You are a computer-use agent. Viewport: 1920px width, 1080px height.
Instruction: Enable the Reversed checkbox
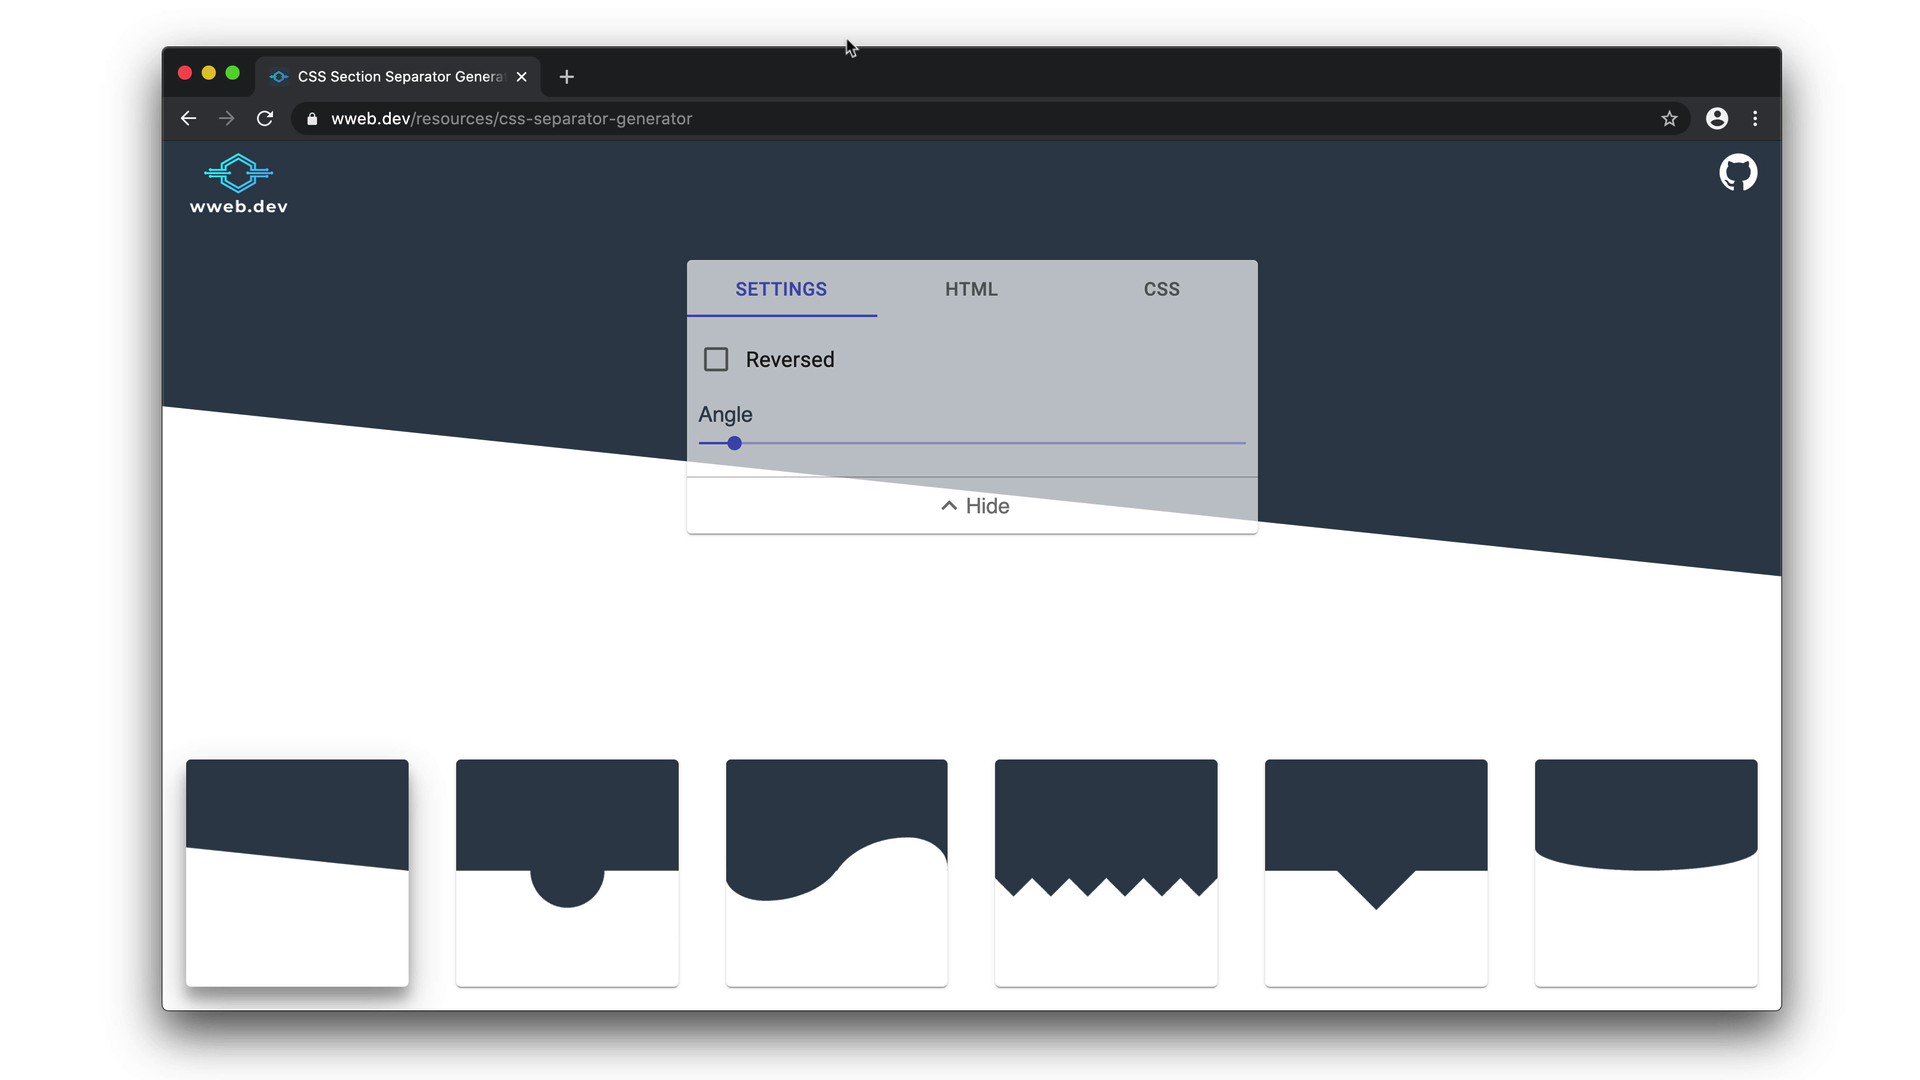tap(716, 360)
